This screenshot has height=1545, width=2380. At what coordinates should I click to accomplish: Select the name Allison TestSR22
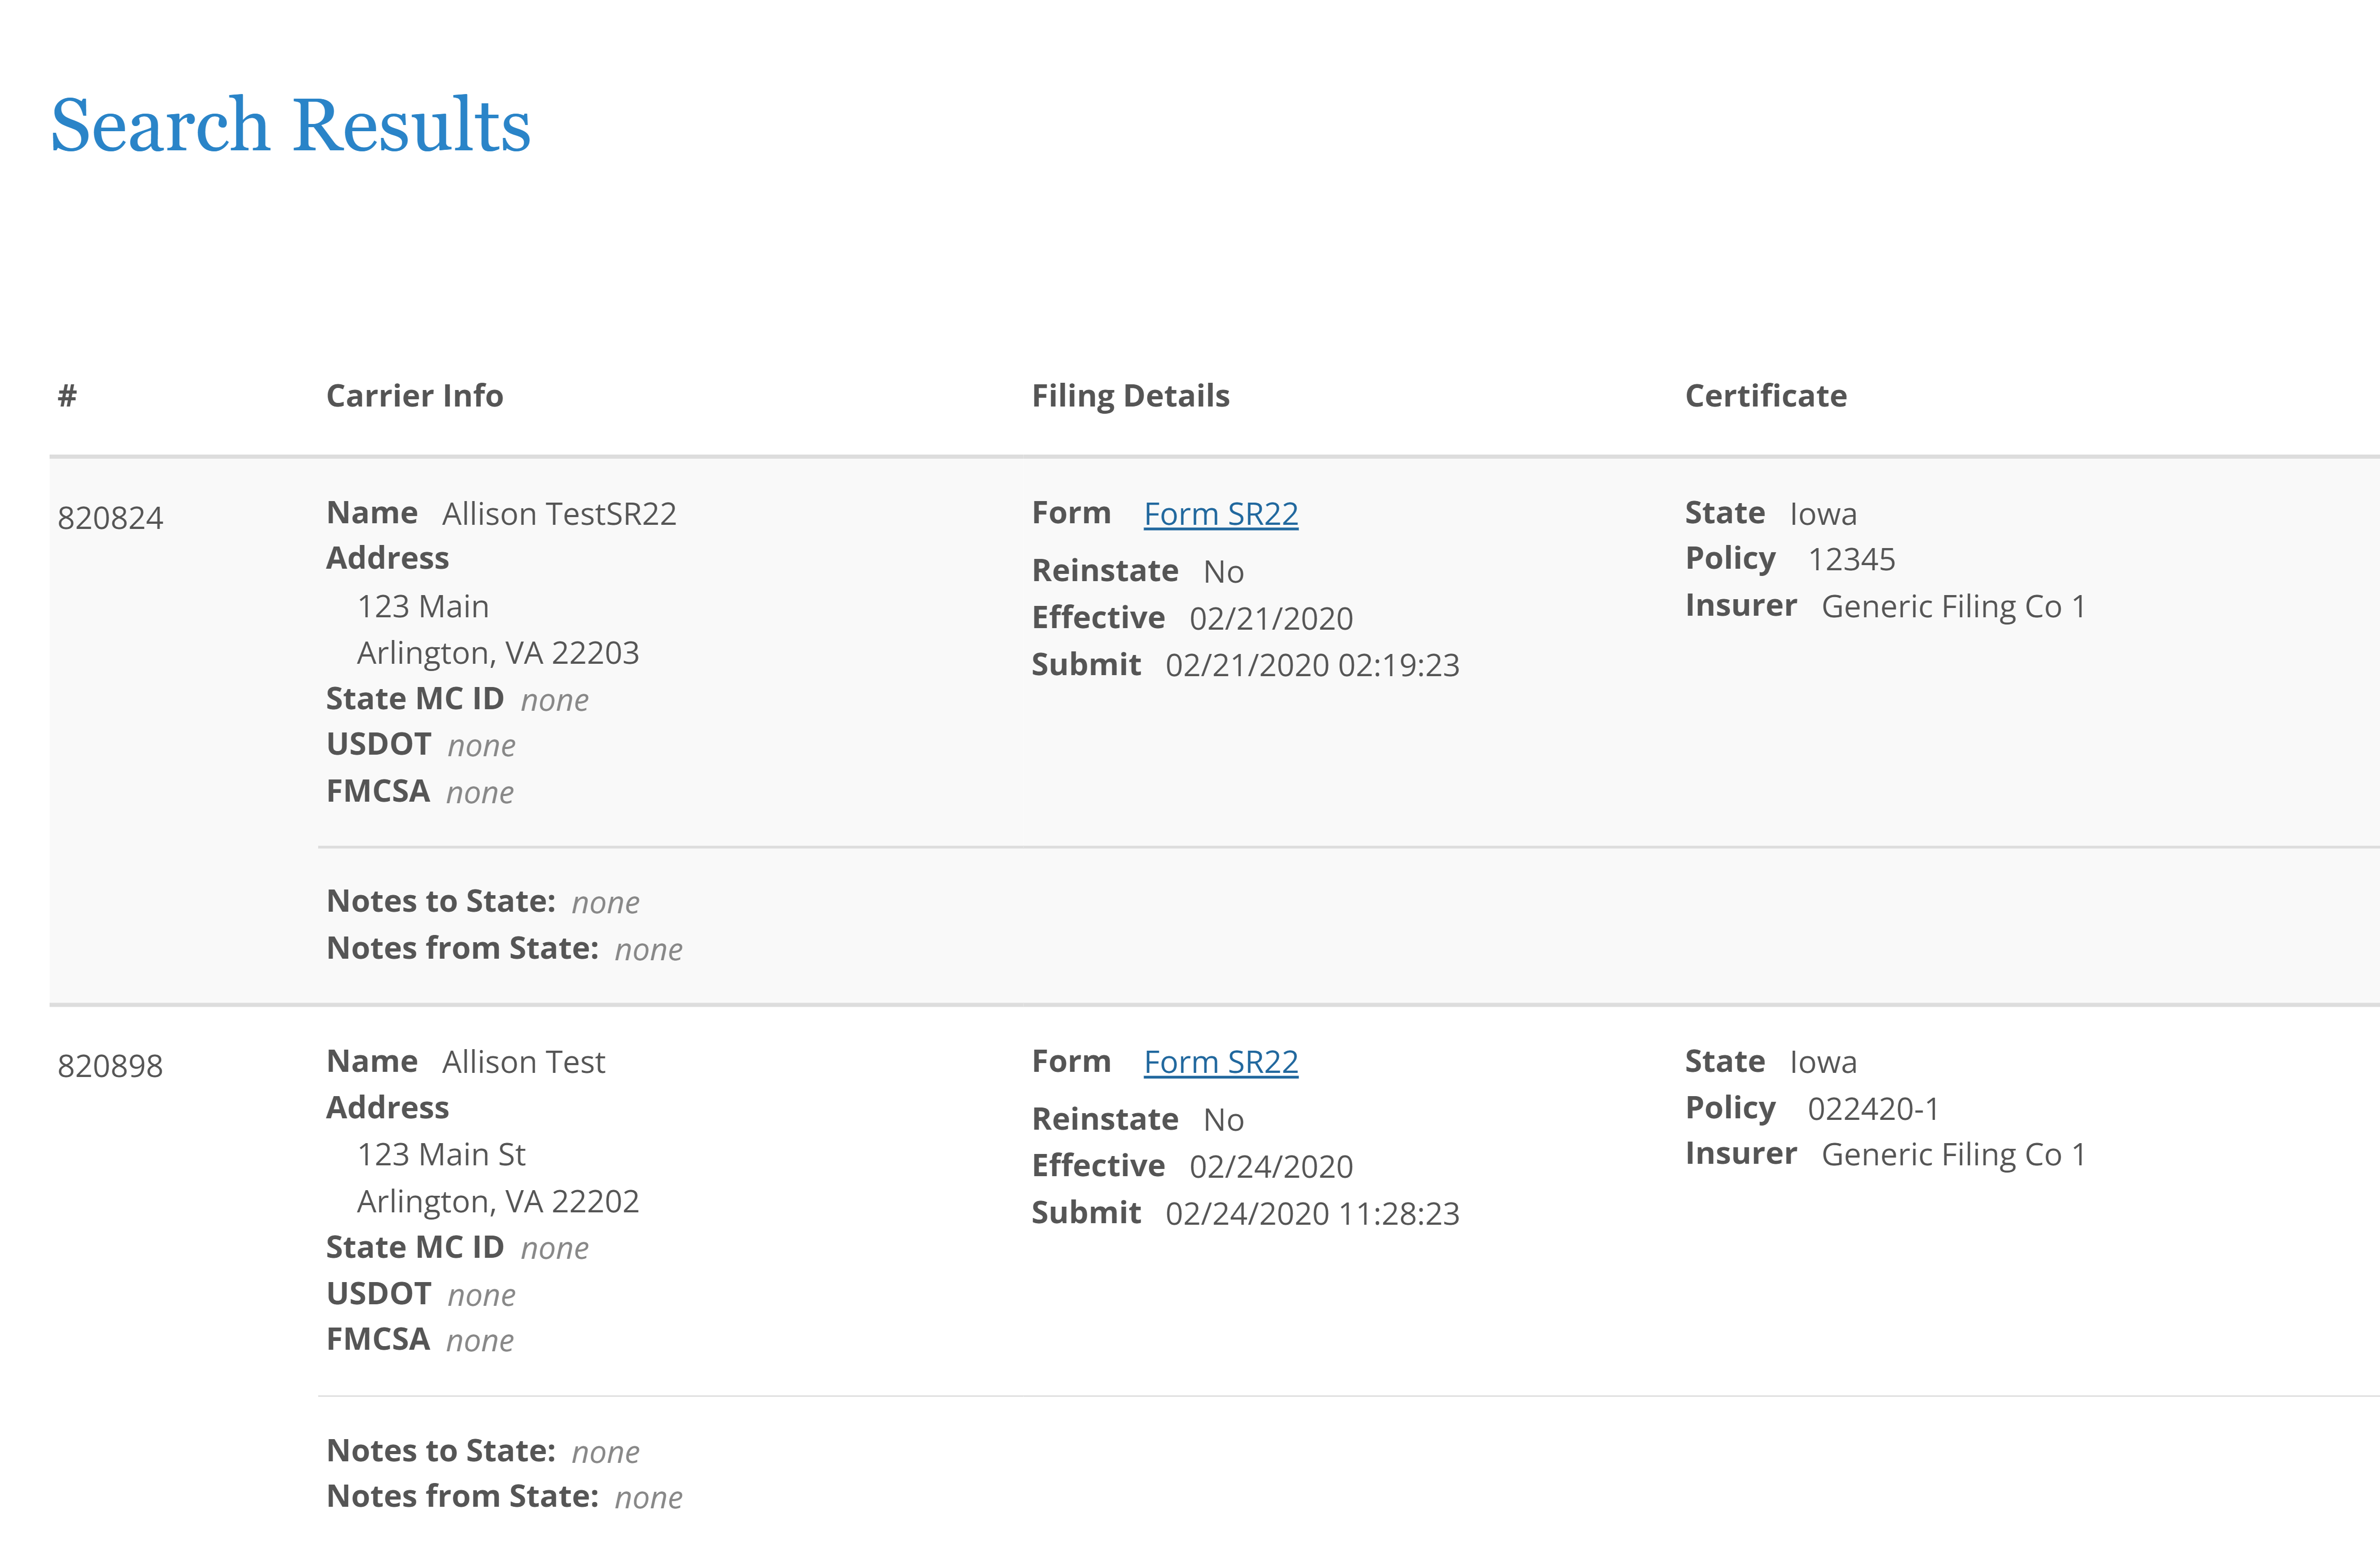pos(560,513)
